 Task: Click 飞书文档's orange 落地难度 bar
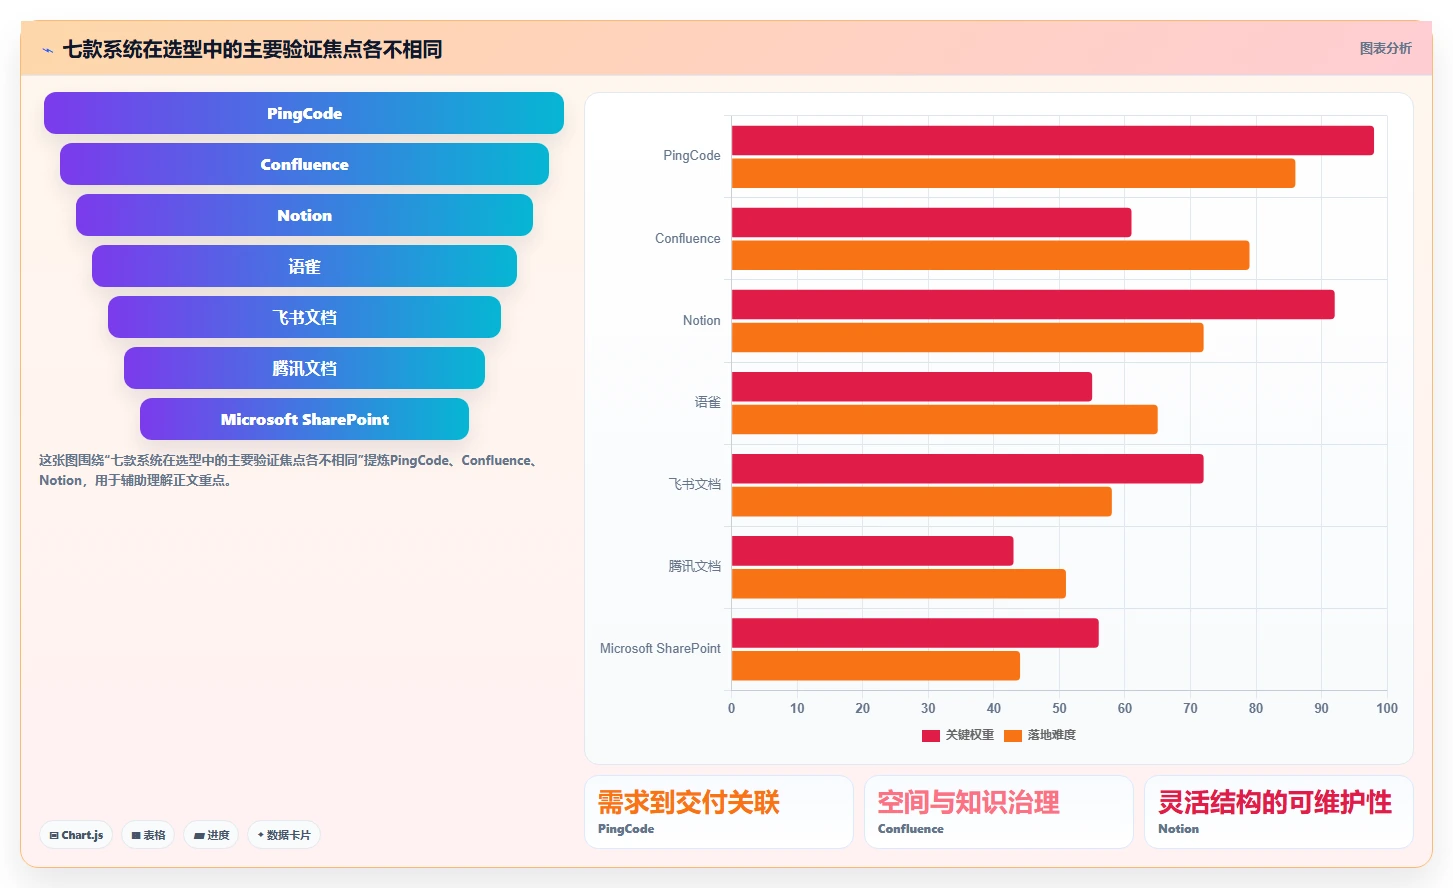point(921,501)
